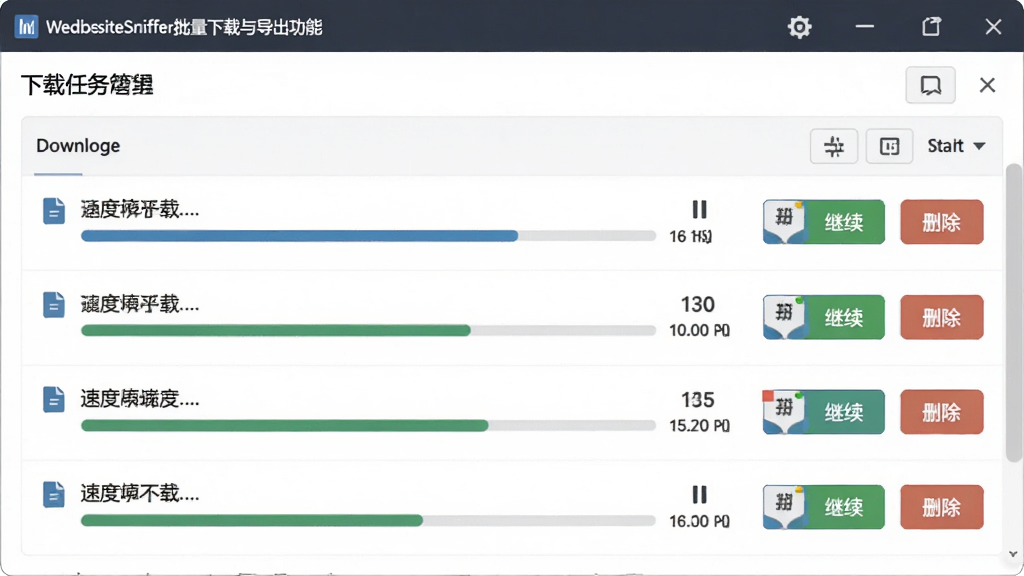The image size is (1024, 576).
Task: Click the layout panel icon beside Stalt
Action: (889, 146)
